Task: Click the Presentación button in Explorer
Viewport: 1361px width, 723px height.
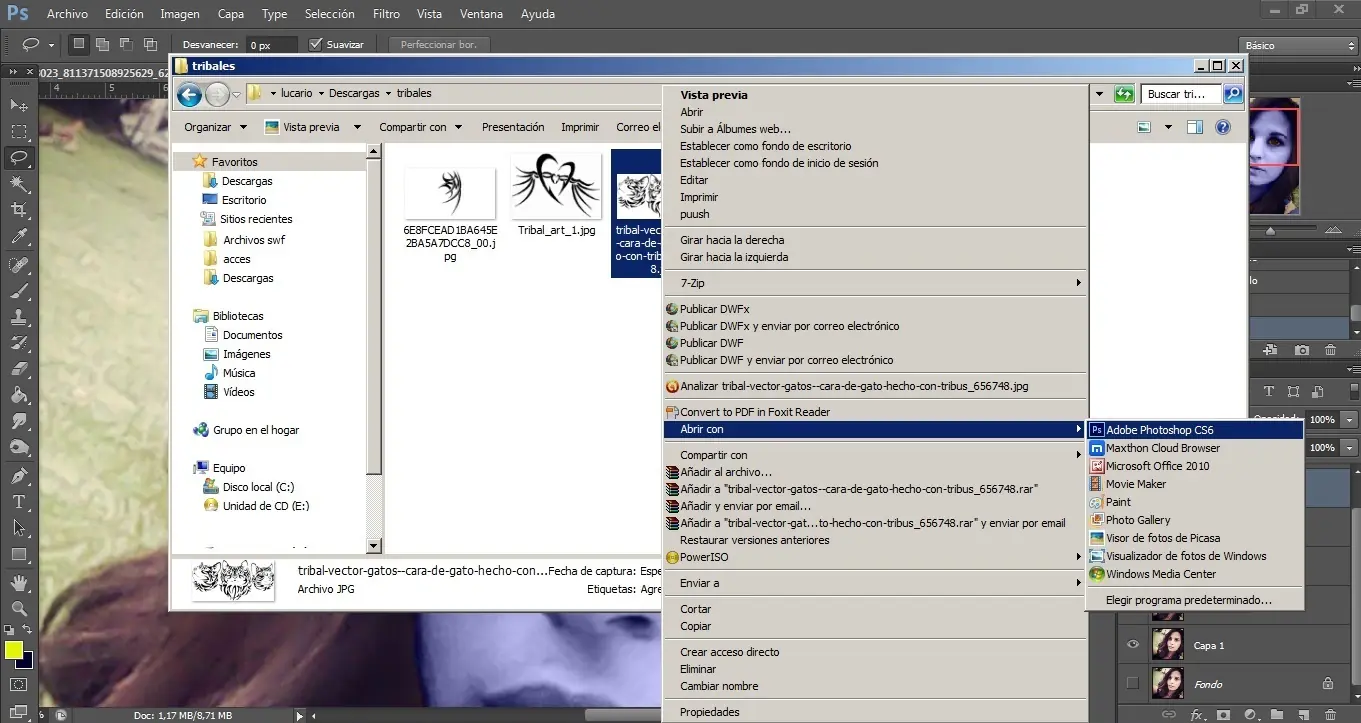Action: 513,127
